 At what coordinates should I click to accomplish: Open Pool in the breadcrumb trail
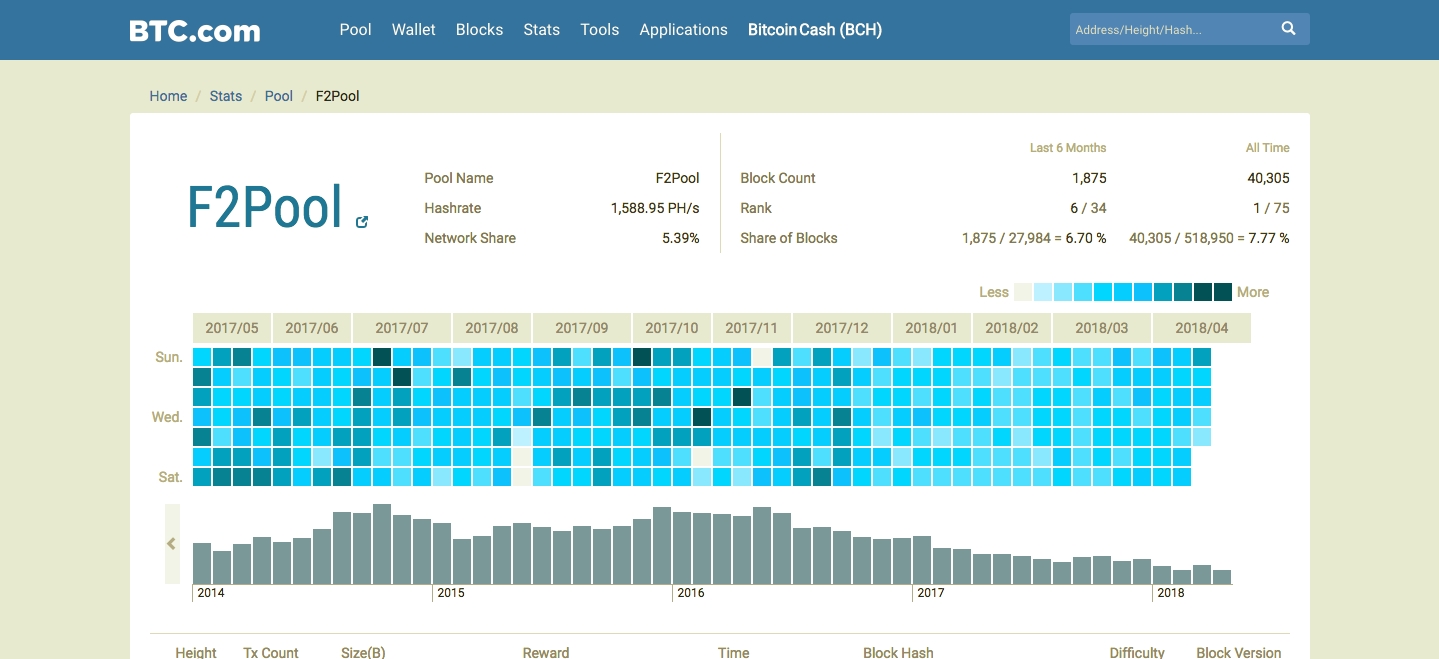279,96
